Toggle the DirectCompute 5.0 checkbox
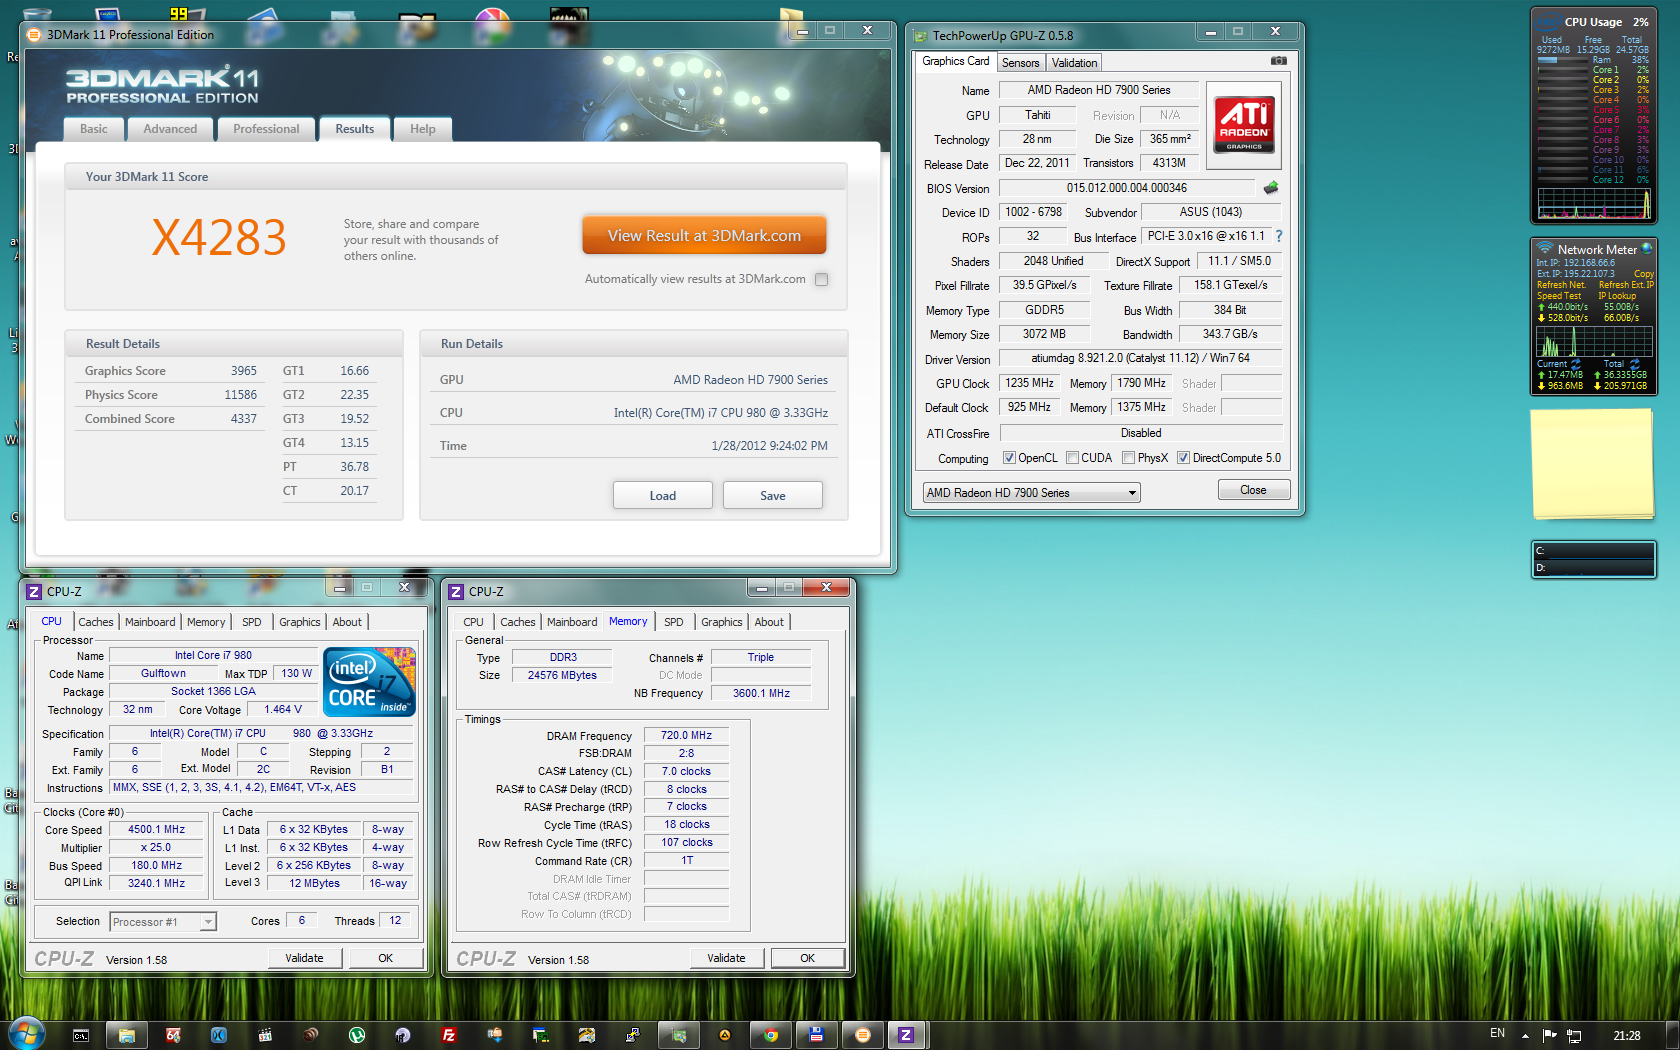The height and width of the screenshot is (1050, 1680). coord(1183,458)
